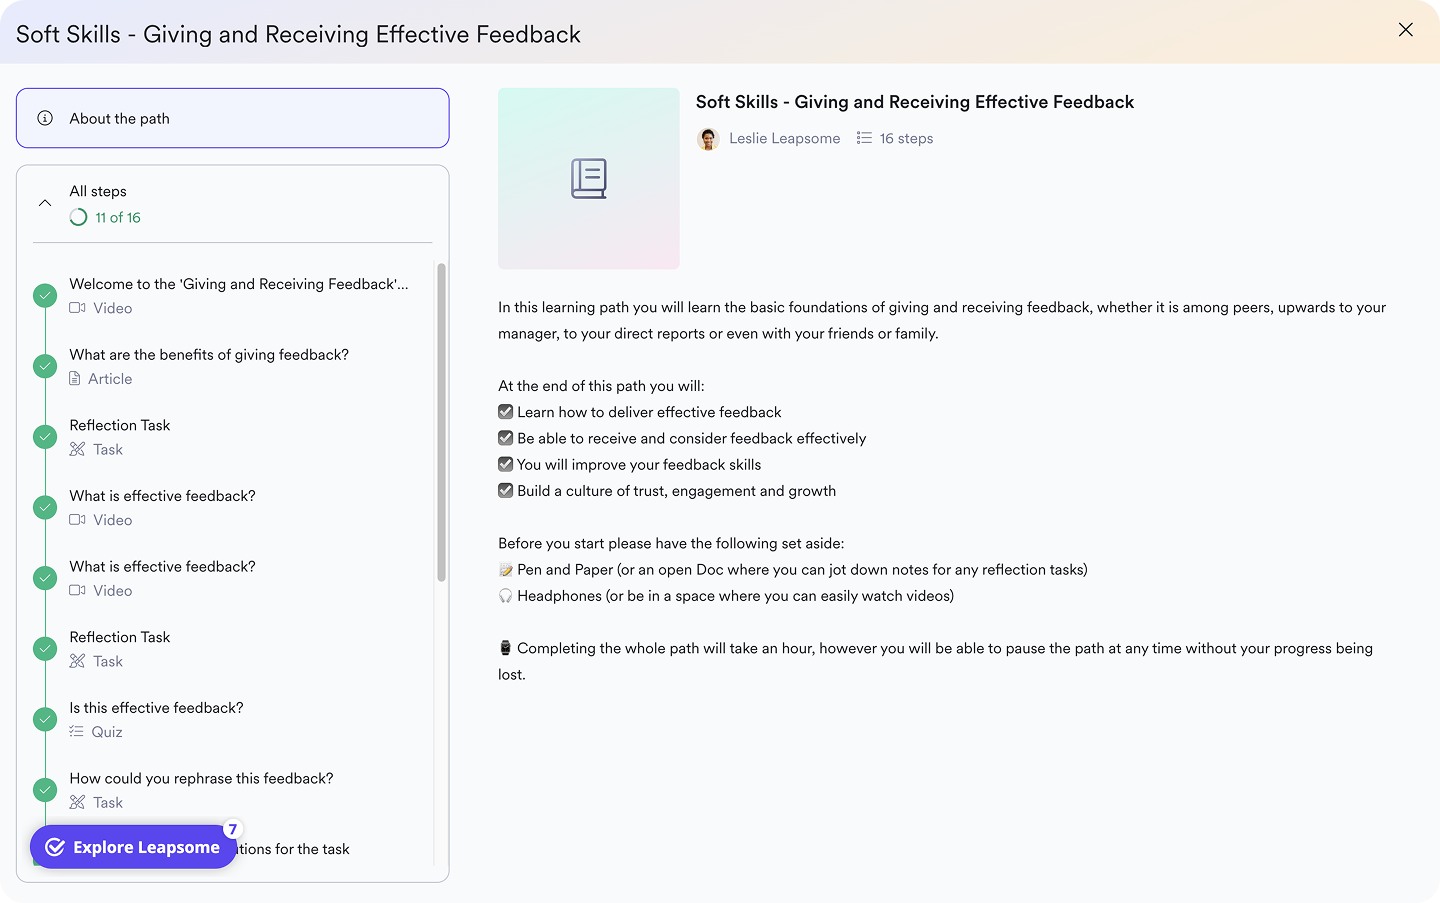Collapse the "All steps" section
This screenshot has width=1440, height=903.
click(44, 202)
